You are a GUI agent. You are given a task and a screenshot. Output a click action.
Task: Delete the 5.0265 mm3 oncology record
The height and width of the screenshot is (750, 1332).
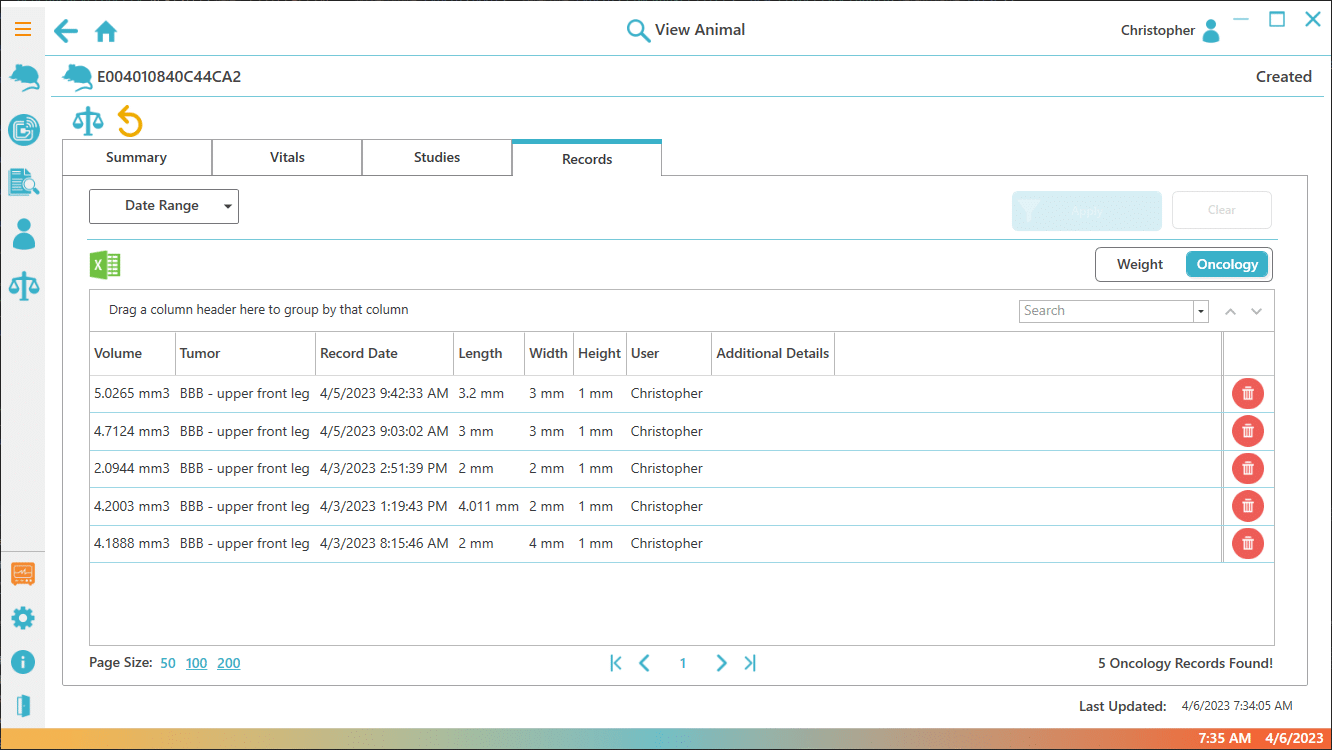pos(1247,394)
